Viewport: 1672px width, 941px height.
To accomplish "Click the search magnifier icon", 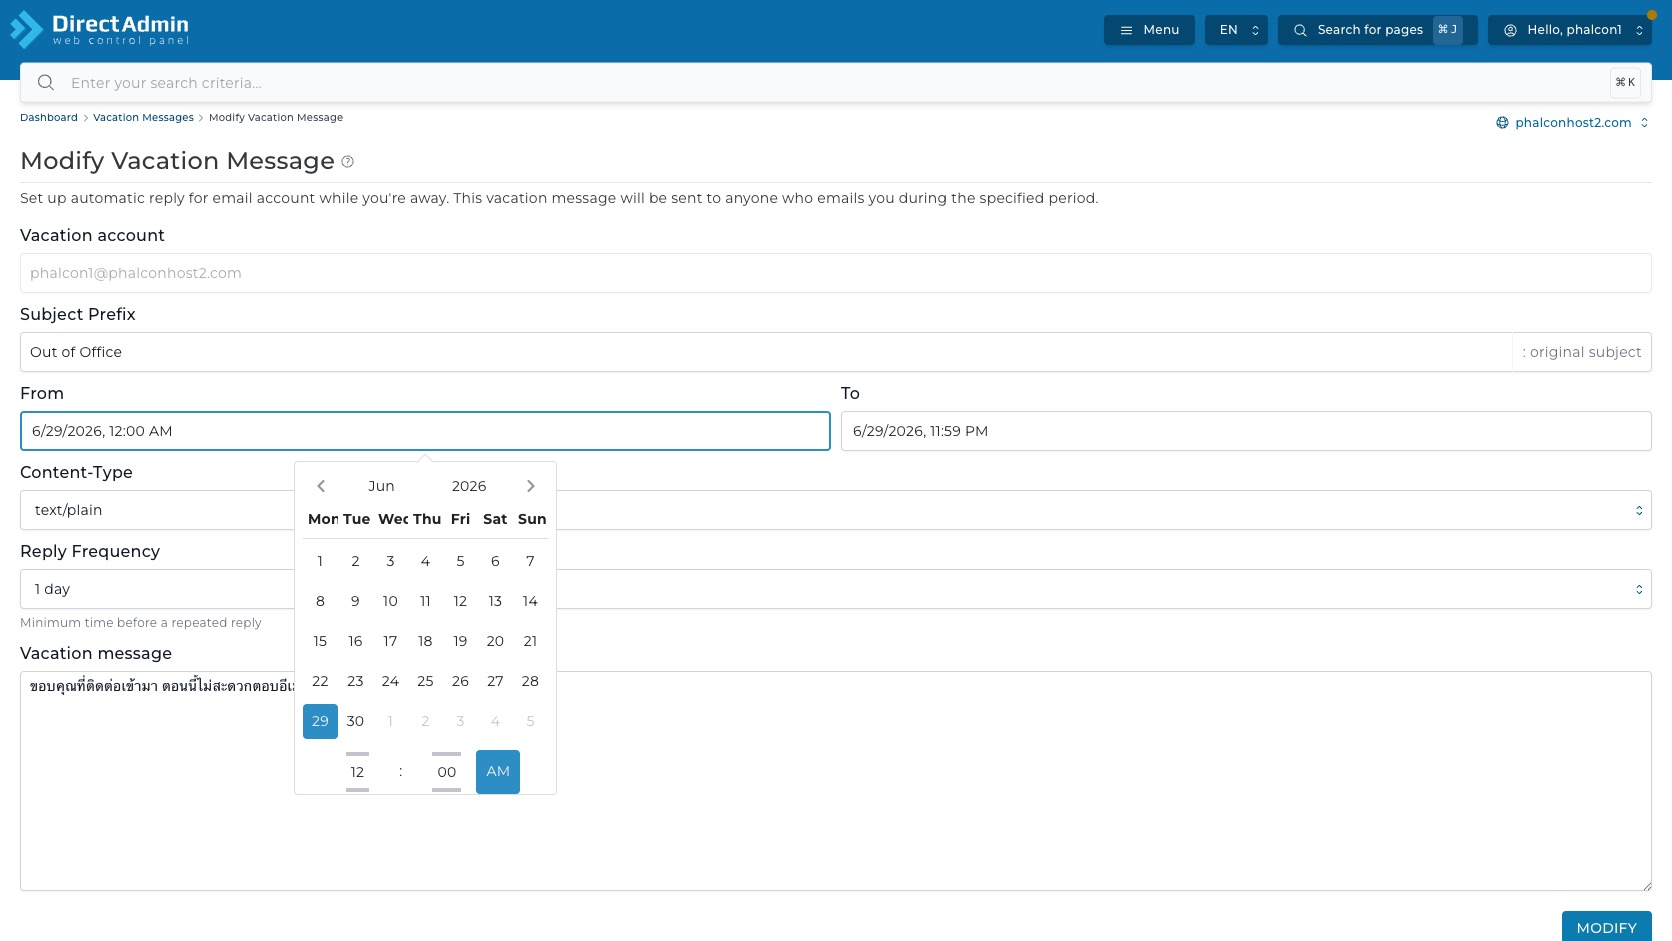I will click(46, 83).
